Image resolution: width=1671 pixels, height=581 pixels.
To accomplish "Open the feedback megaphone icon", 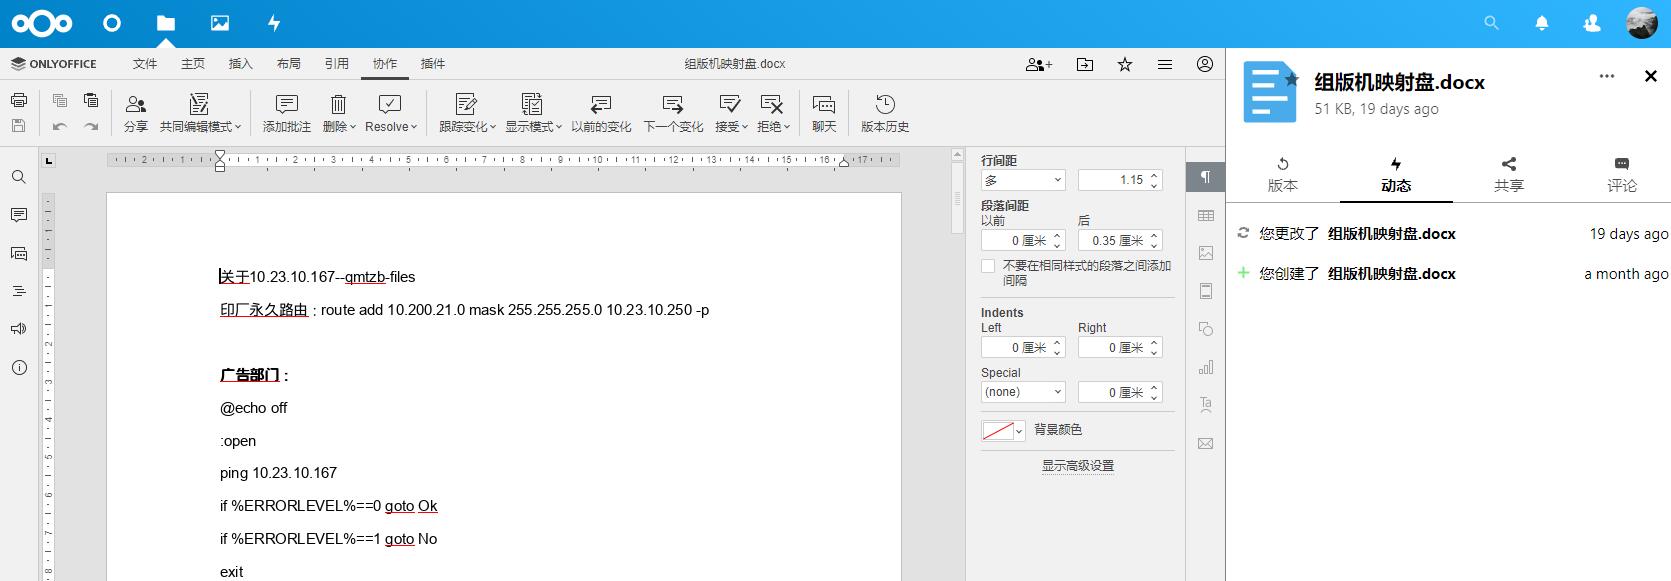I will click(x=19, y=329).
